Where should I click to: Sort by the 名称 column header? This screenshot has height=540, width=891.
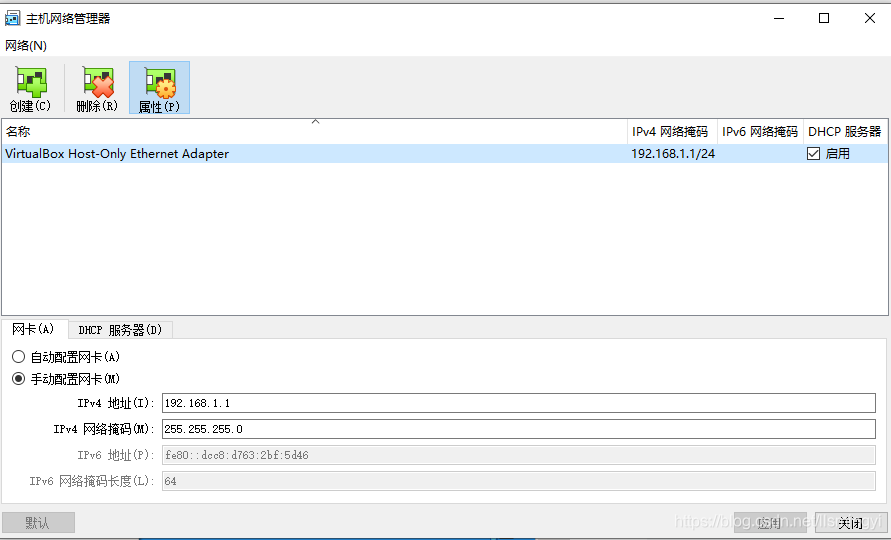[314, 131]
